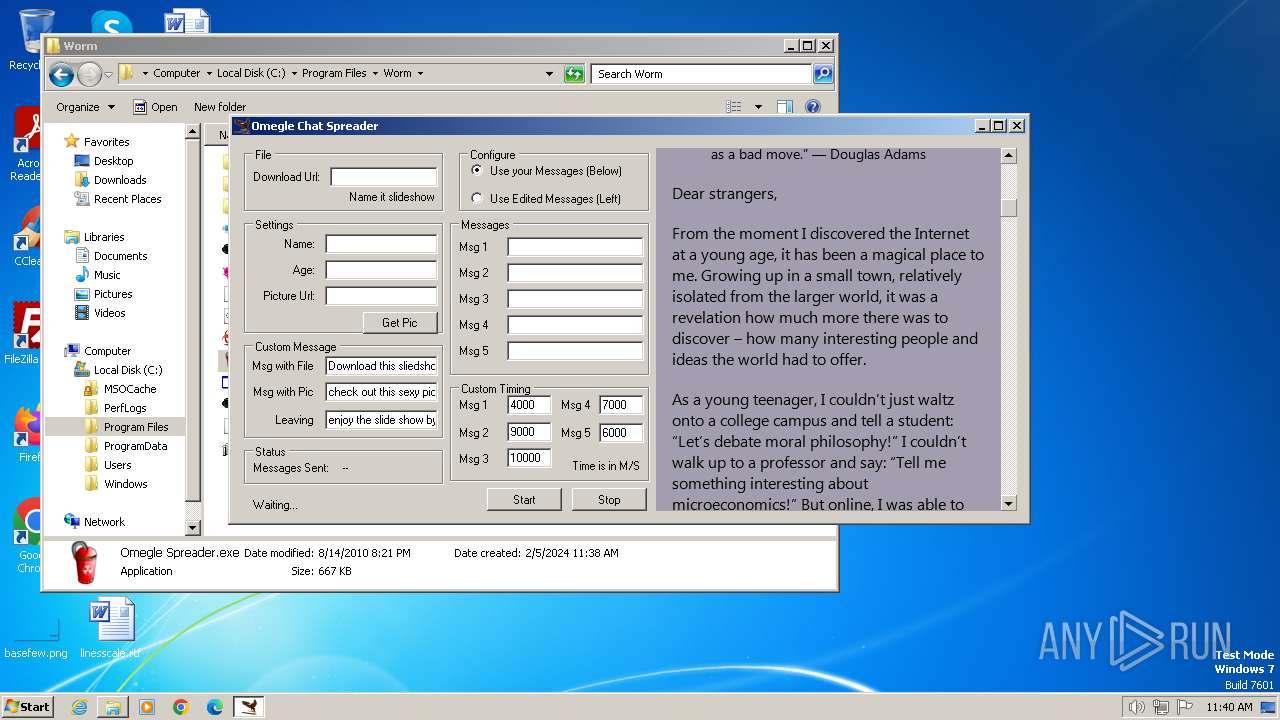Select 'Use your Messages (Below)' radio button

477,171
